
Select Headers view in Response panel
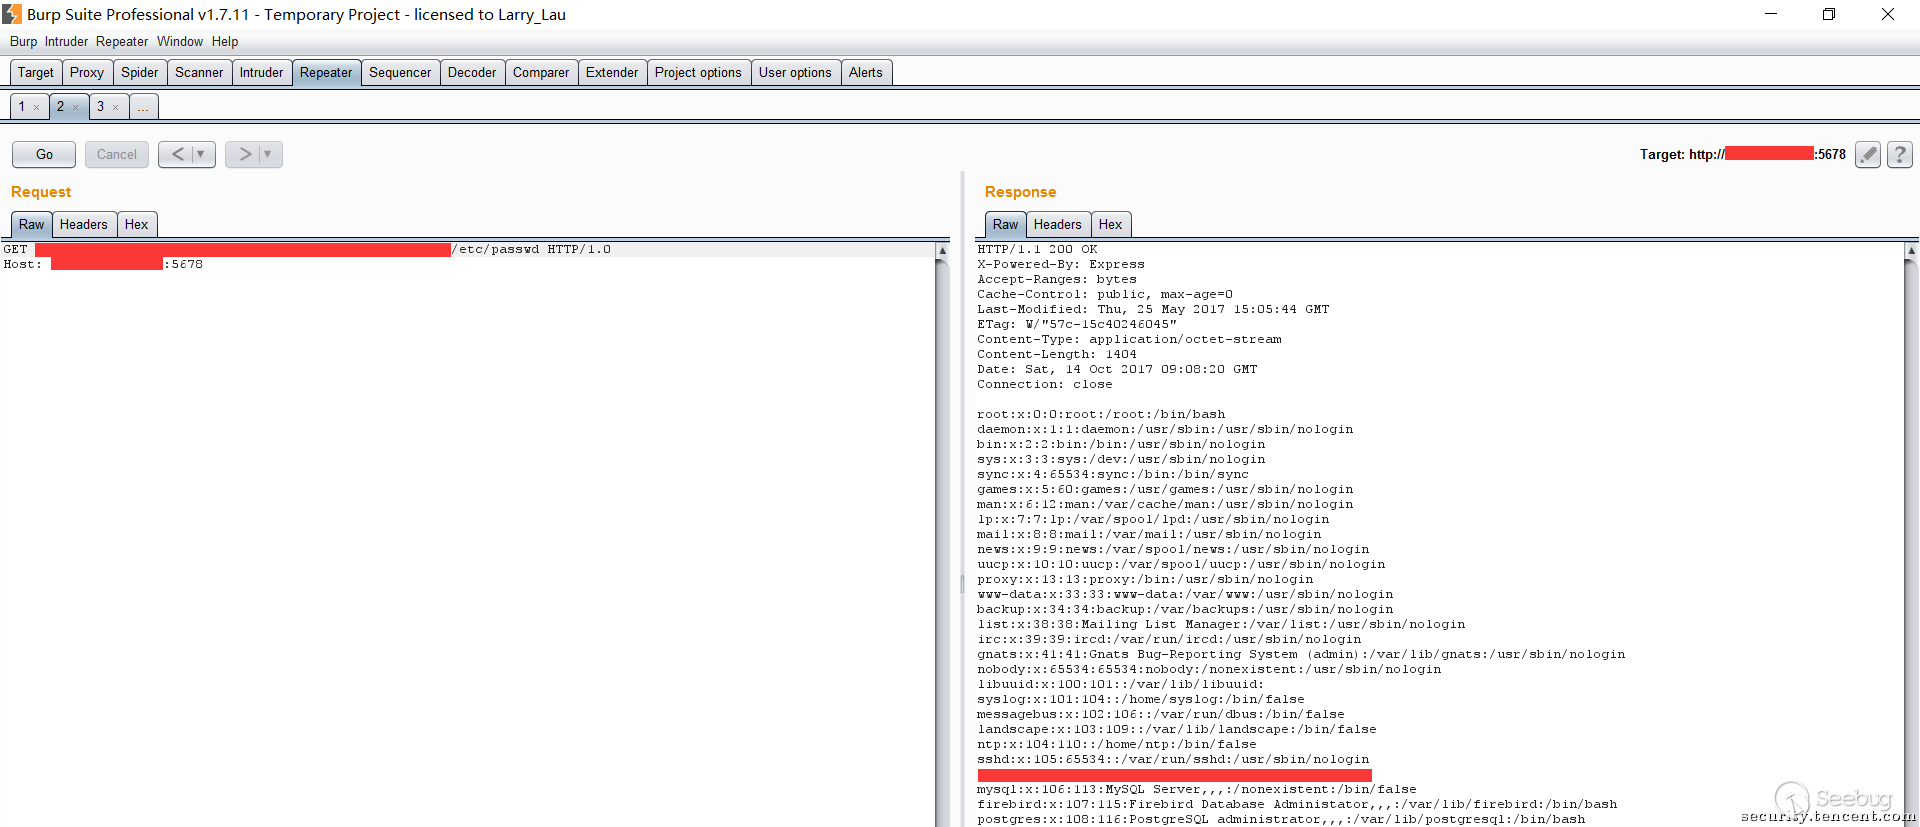(1058, 224)
